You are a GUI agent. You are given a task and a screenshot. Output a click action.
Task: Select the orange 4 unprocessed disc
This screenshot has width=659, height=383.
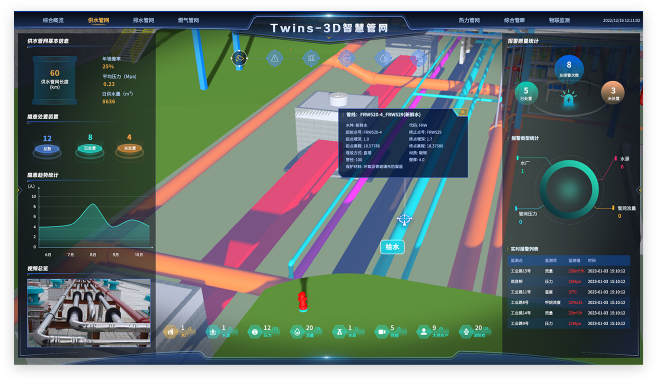pyautogui.click(x=129, y=148)
